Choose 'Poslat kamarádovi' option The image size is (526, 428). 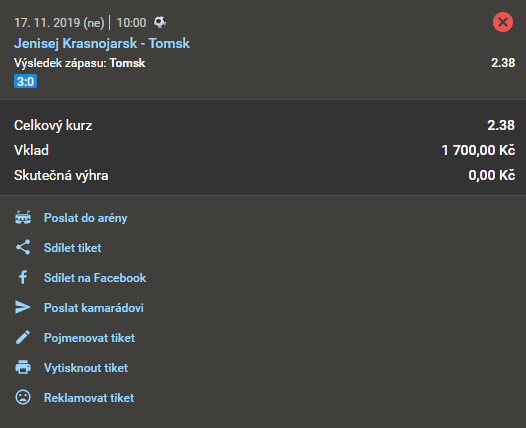94,308
